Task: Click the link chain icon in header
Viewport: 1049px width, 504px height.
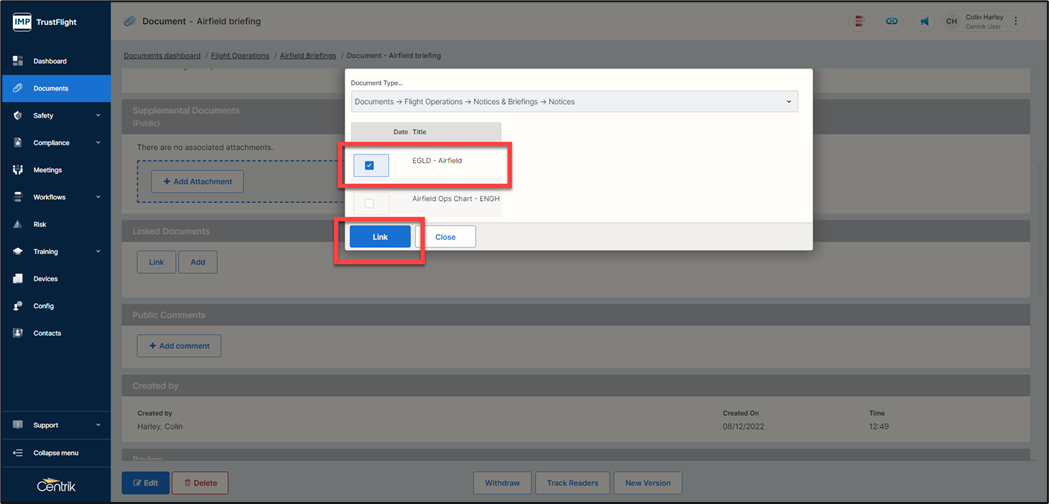Action: click(x=890, y=21)
